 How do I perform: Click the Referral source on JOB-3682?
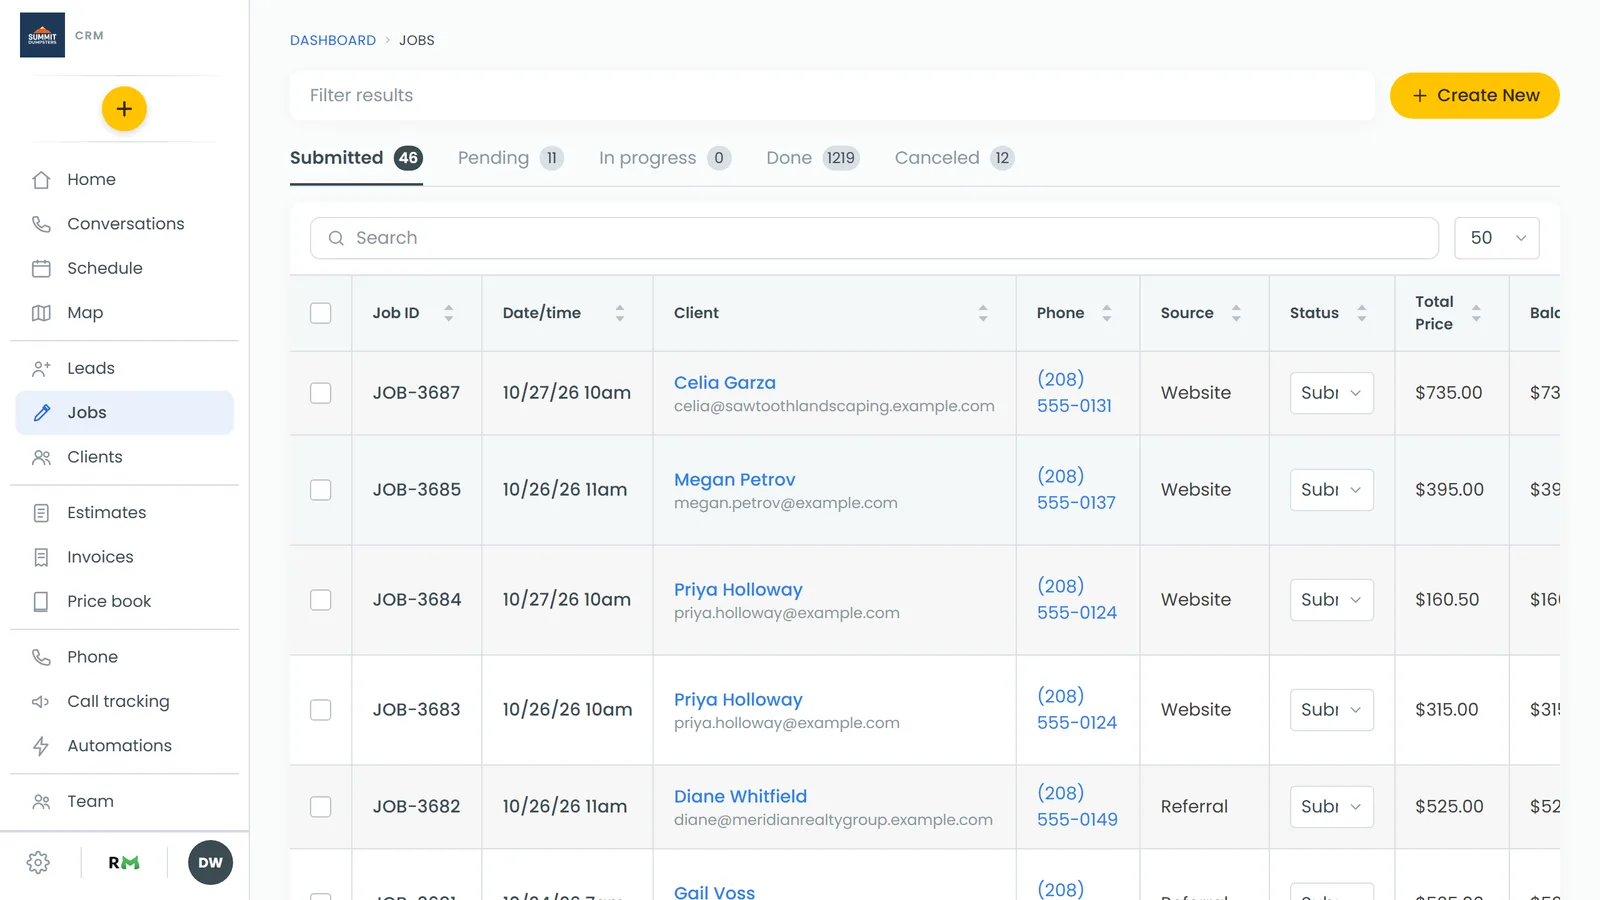(1194, 807)
